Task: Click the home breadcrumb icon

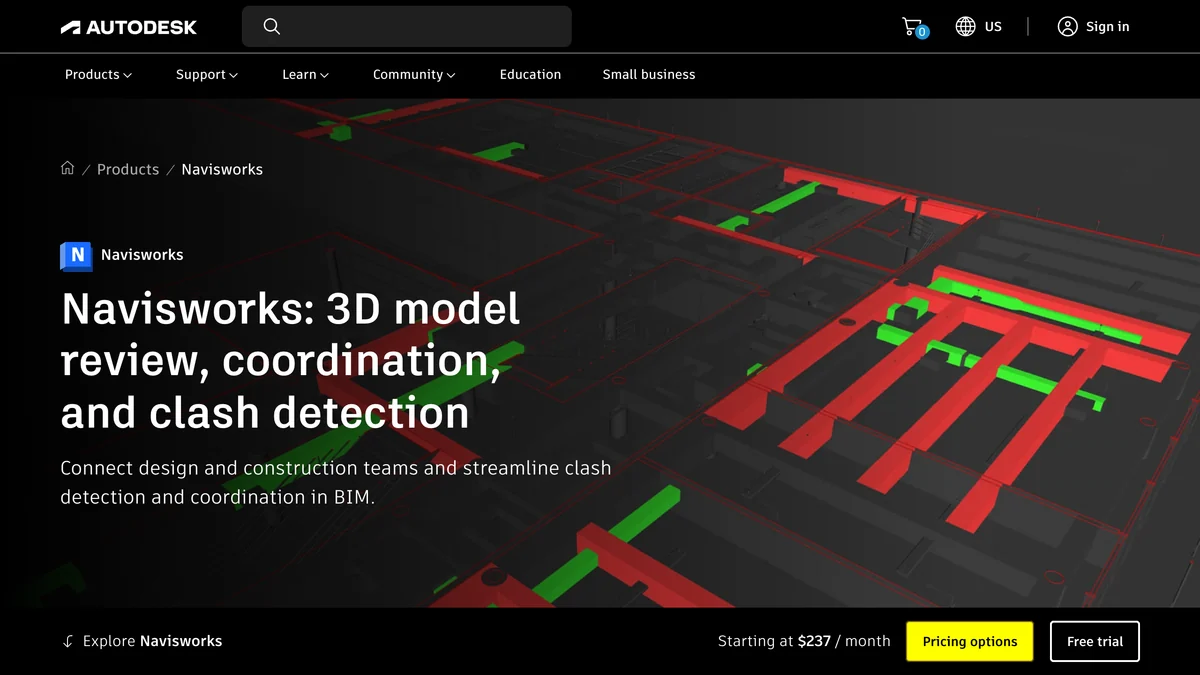Action: (x=68, y=168)
